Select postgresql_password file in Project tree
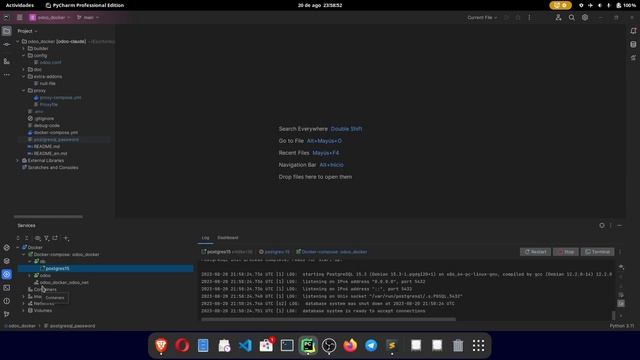 click(x=56, y=140)
